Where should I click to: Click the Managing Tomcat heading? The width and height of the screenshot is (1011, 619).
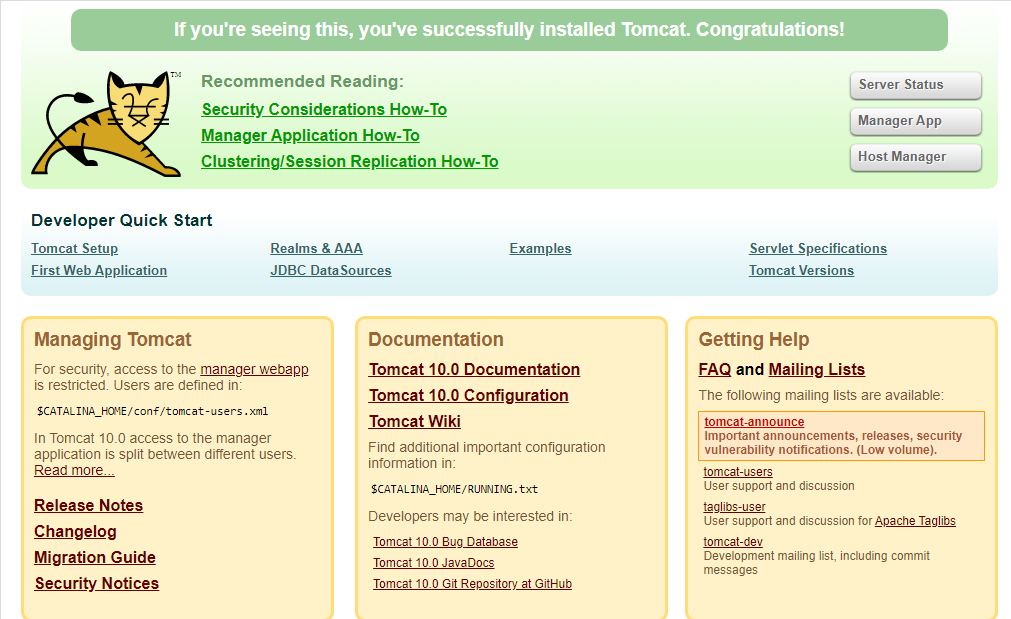[113, 339]
